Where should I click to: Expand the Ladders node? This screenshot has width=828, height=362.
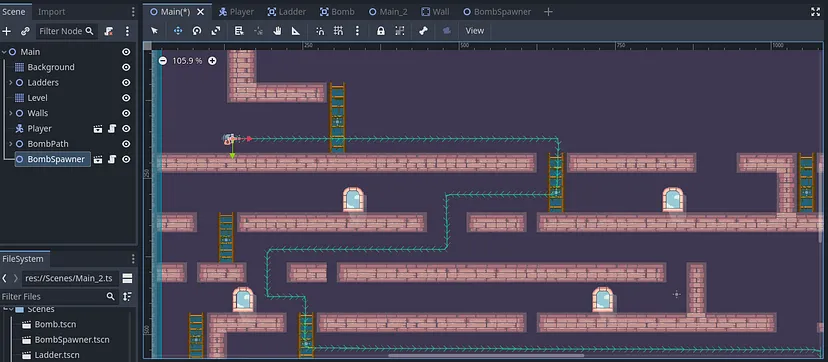point(11,82)
